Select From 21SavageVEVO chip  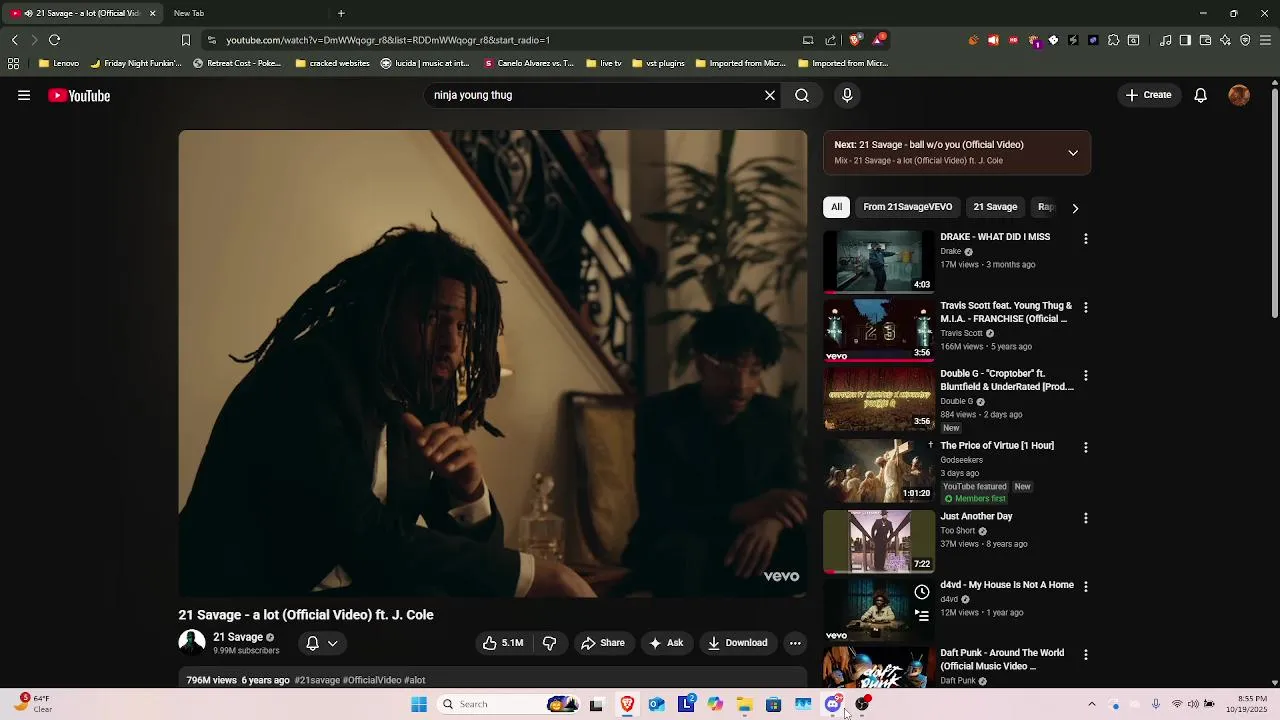click(x=908, y=207)
